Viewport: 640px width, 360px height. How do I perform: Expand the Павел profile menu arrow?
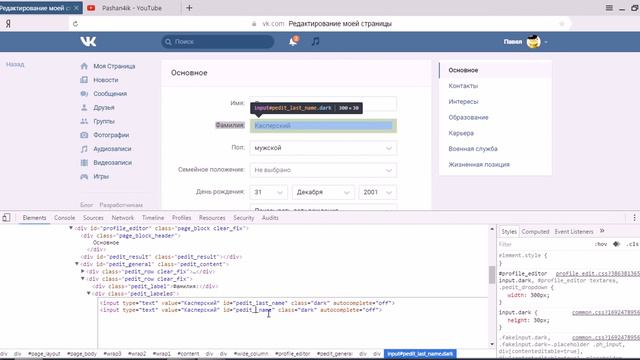point(546,42)
